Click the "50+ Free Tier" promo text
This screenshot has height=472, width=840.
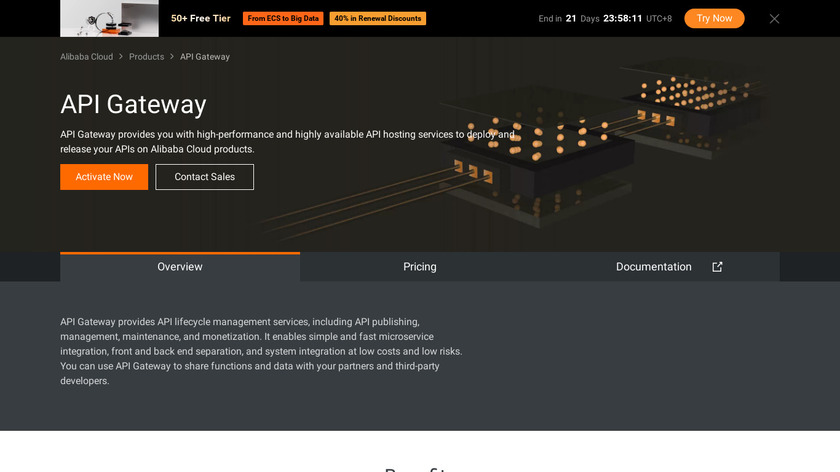pyautogui.click(x=202, y=18)
